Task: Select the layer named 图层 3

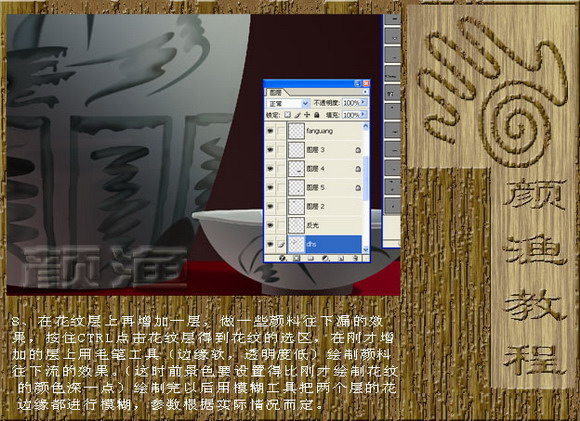Action: click(316, 150)
